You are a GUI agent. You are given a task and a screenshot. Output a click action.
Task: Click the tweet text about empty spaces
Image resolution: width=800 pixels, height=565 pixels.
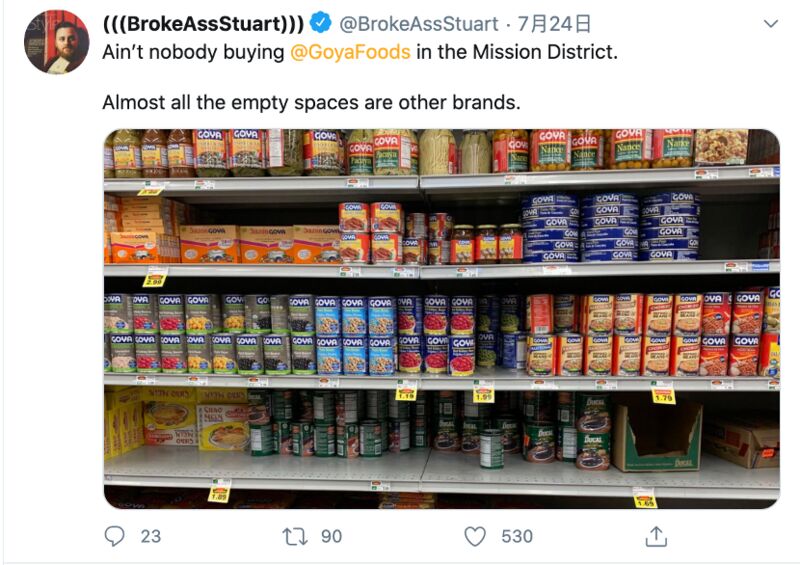[x=311, y=103]
